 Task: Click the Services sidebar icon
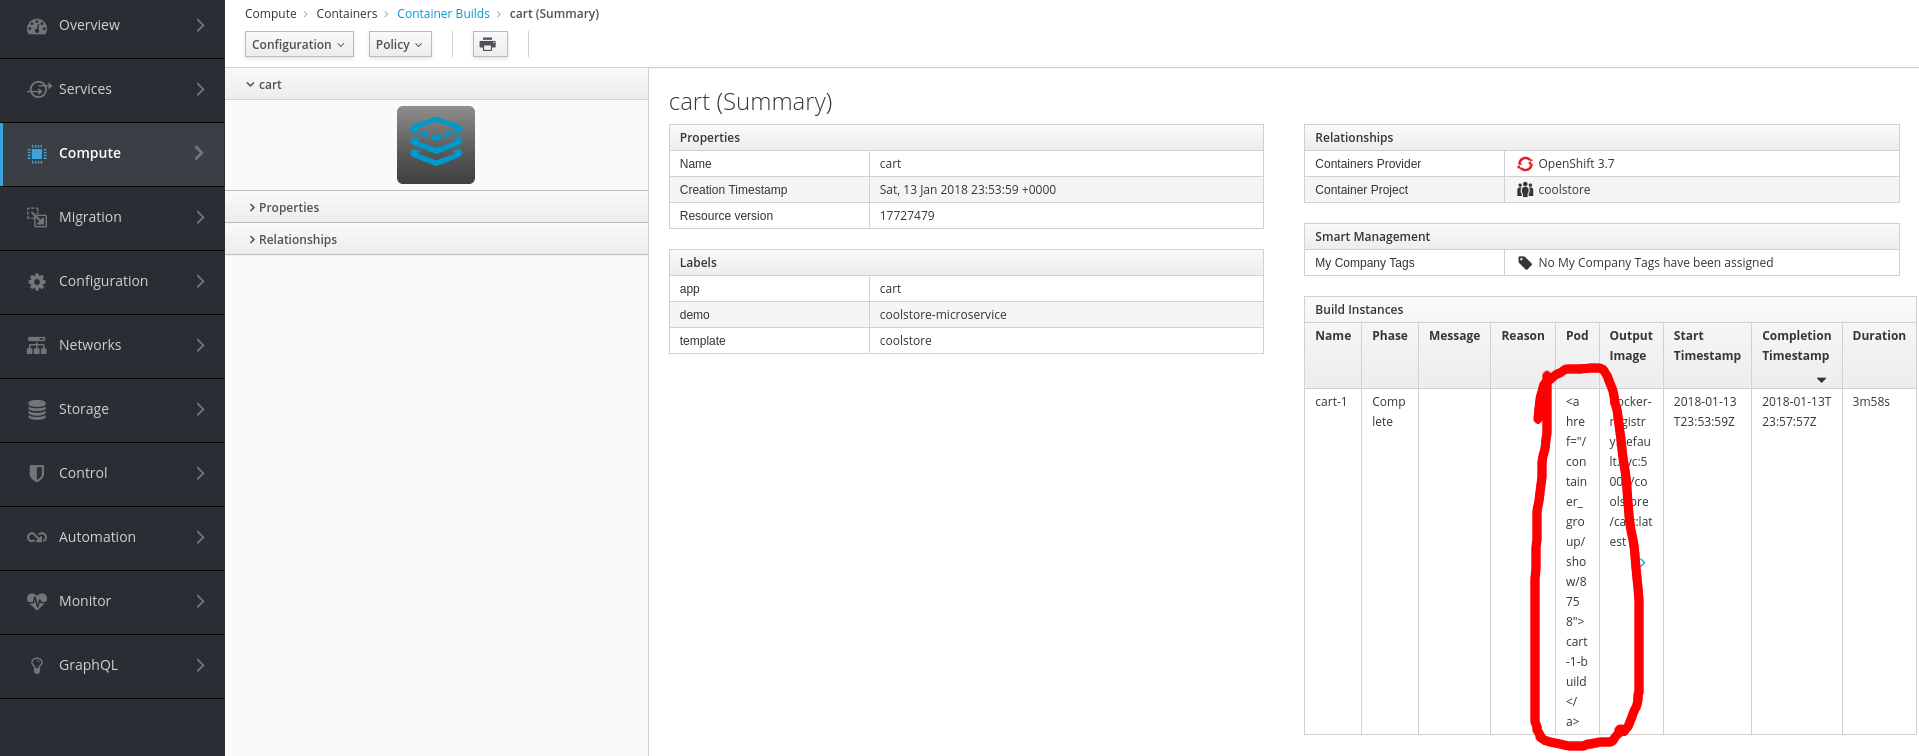37,89
